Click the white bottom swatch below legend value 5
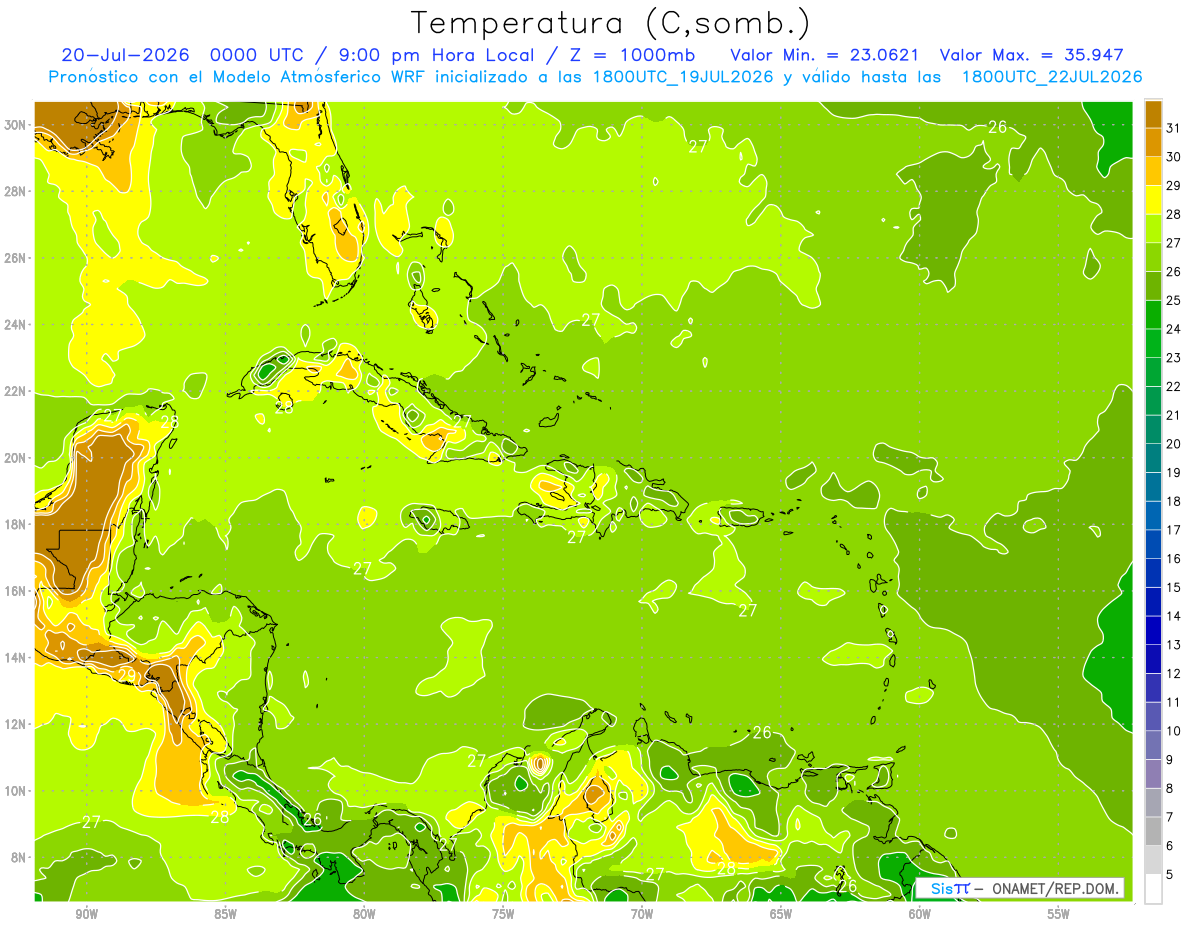 (x=1153, y=889)
